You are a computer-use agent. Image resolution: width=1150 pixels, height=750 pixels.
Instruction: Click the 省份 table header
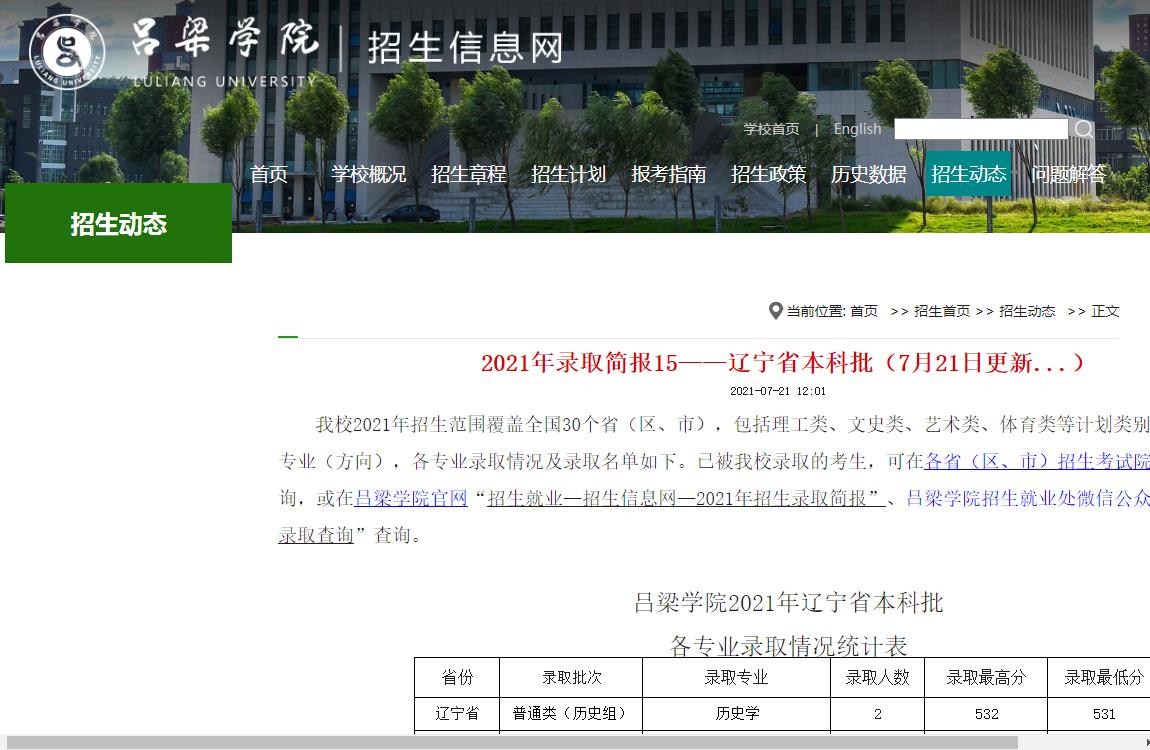point(457,677)
